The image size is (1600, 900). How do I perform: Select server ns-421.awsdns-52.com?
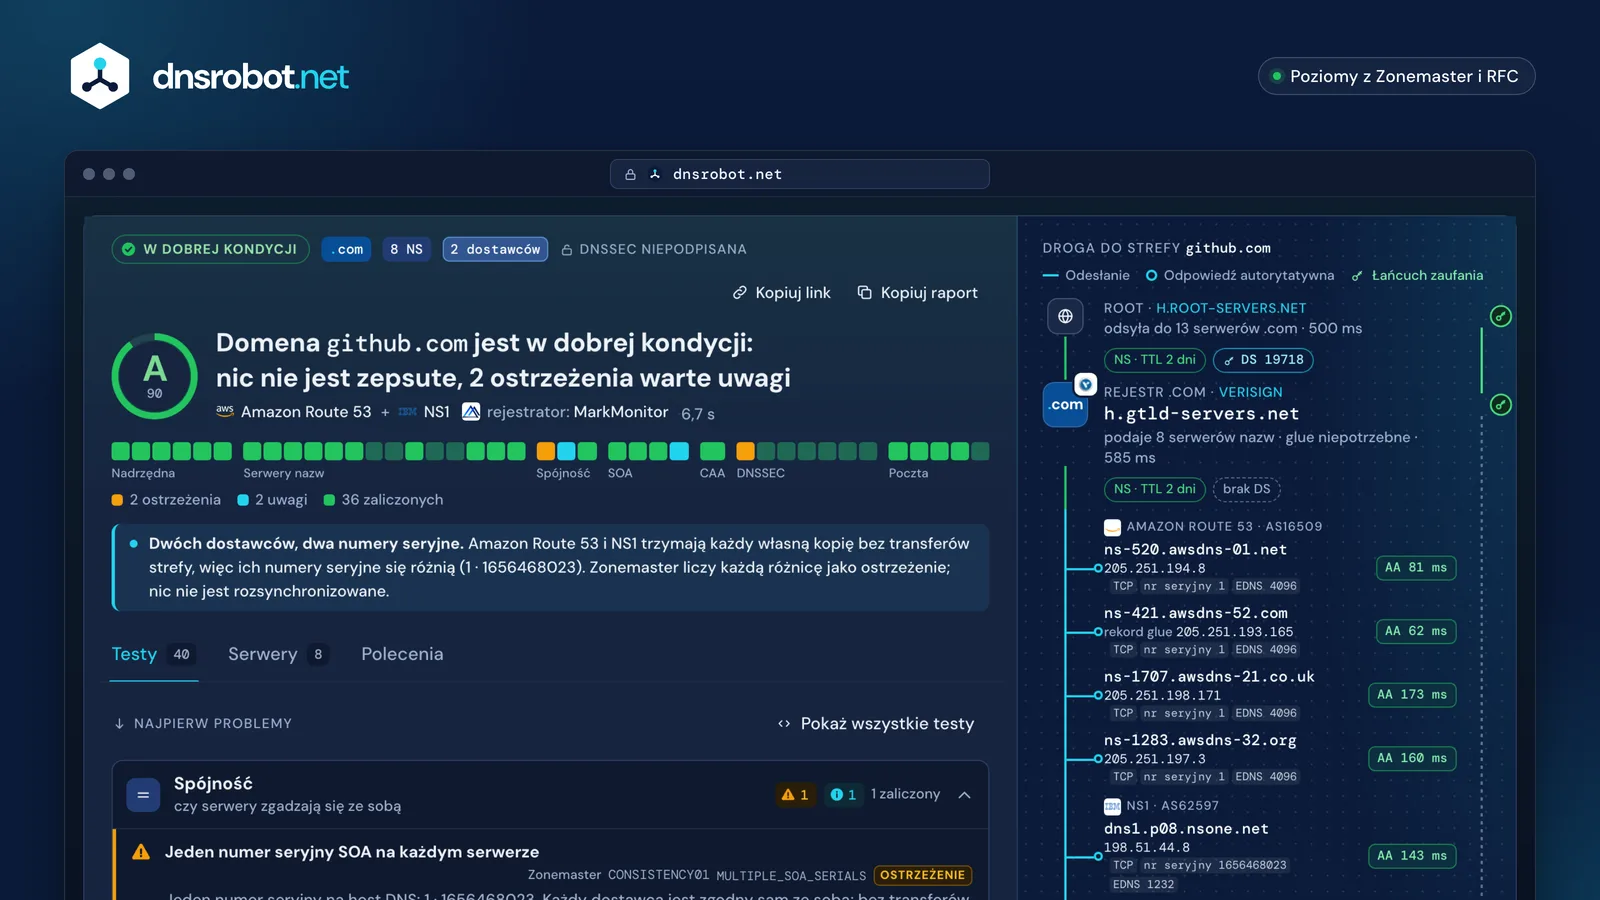pos(1196,613)
